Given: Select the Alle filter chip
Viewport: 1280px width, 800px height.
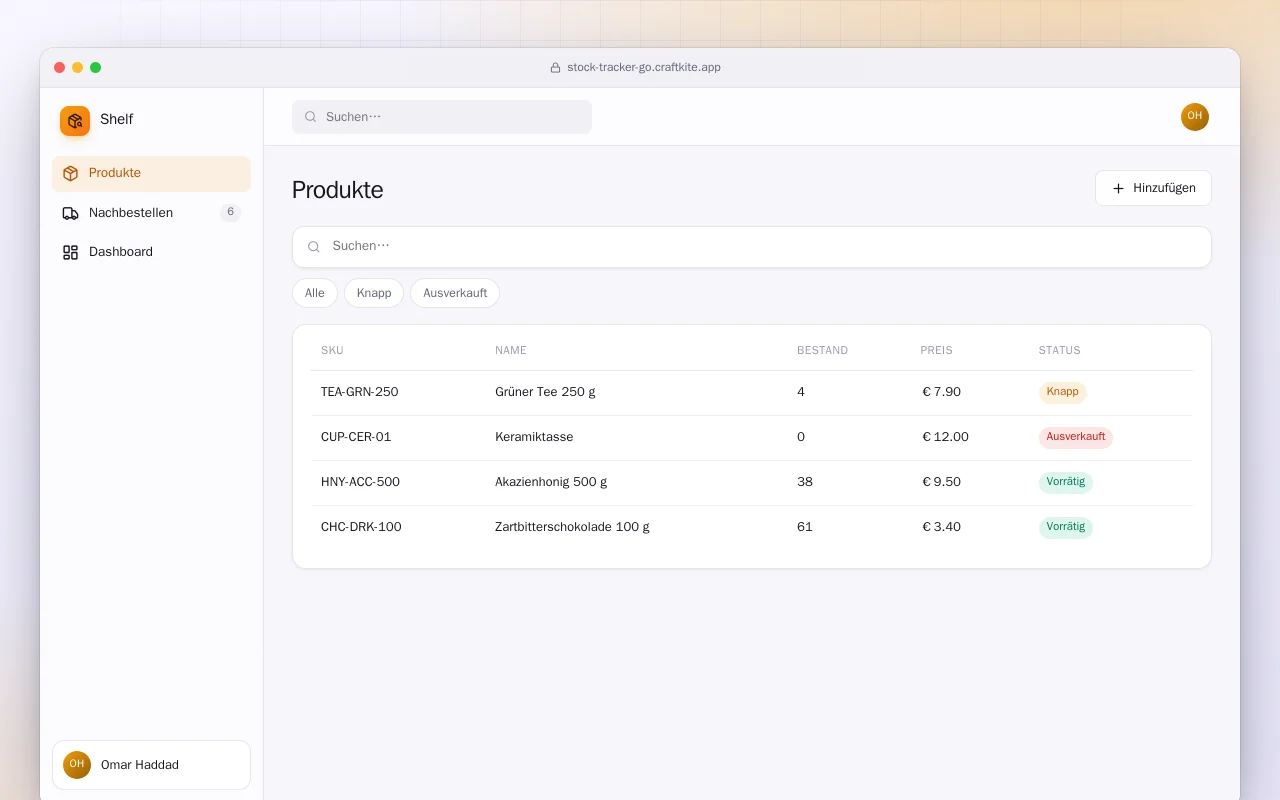Looking at the screenshot, I should point(315,293).
